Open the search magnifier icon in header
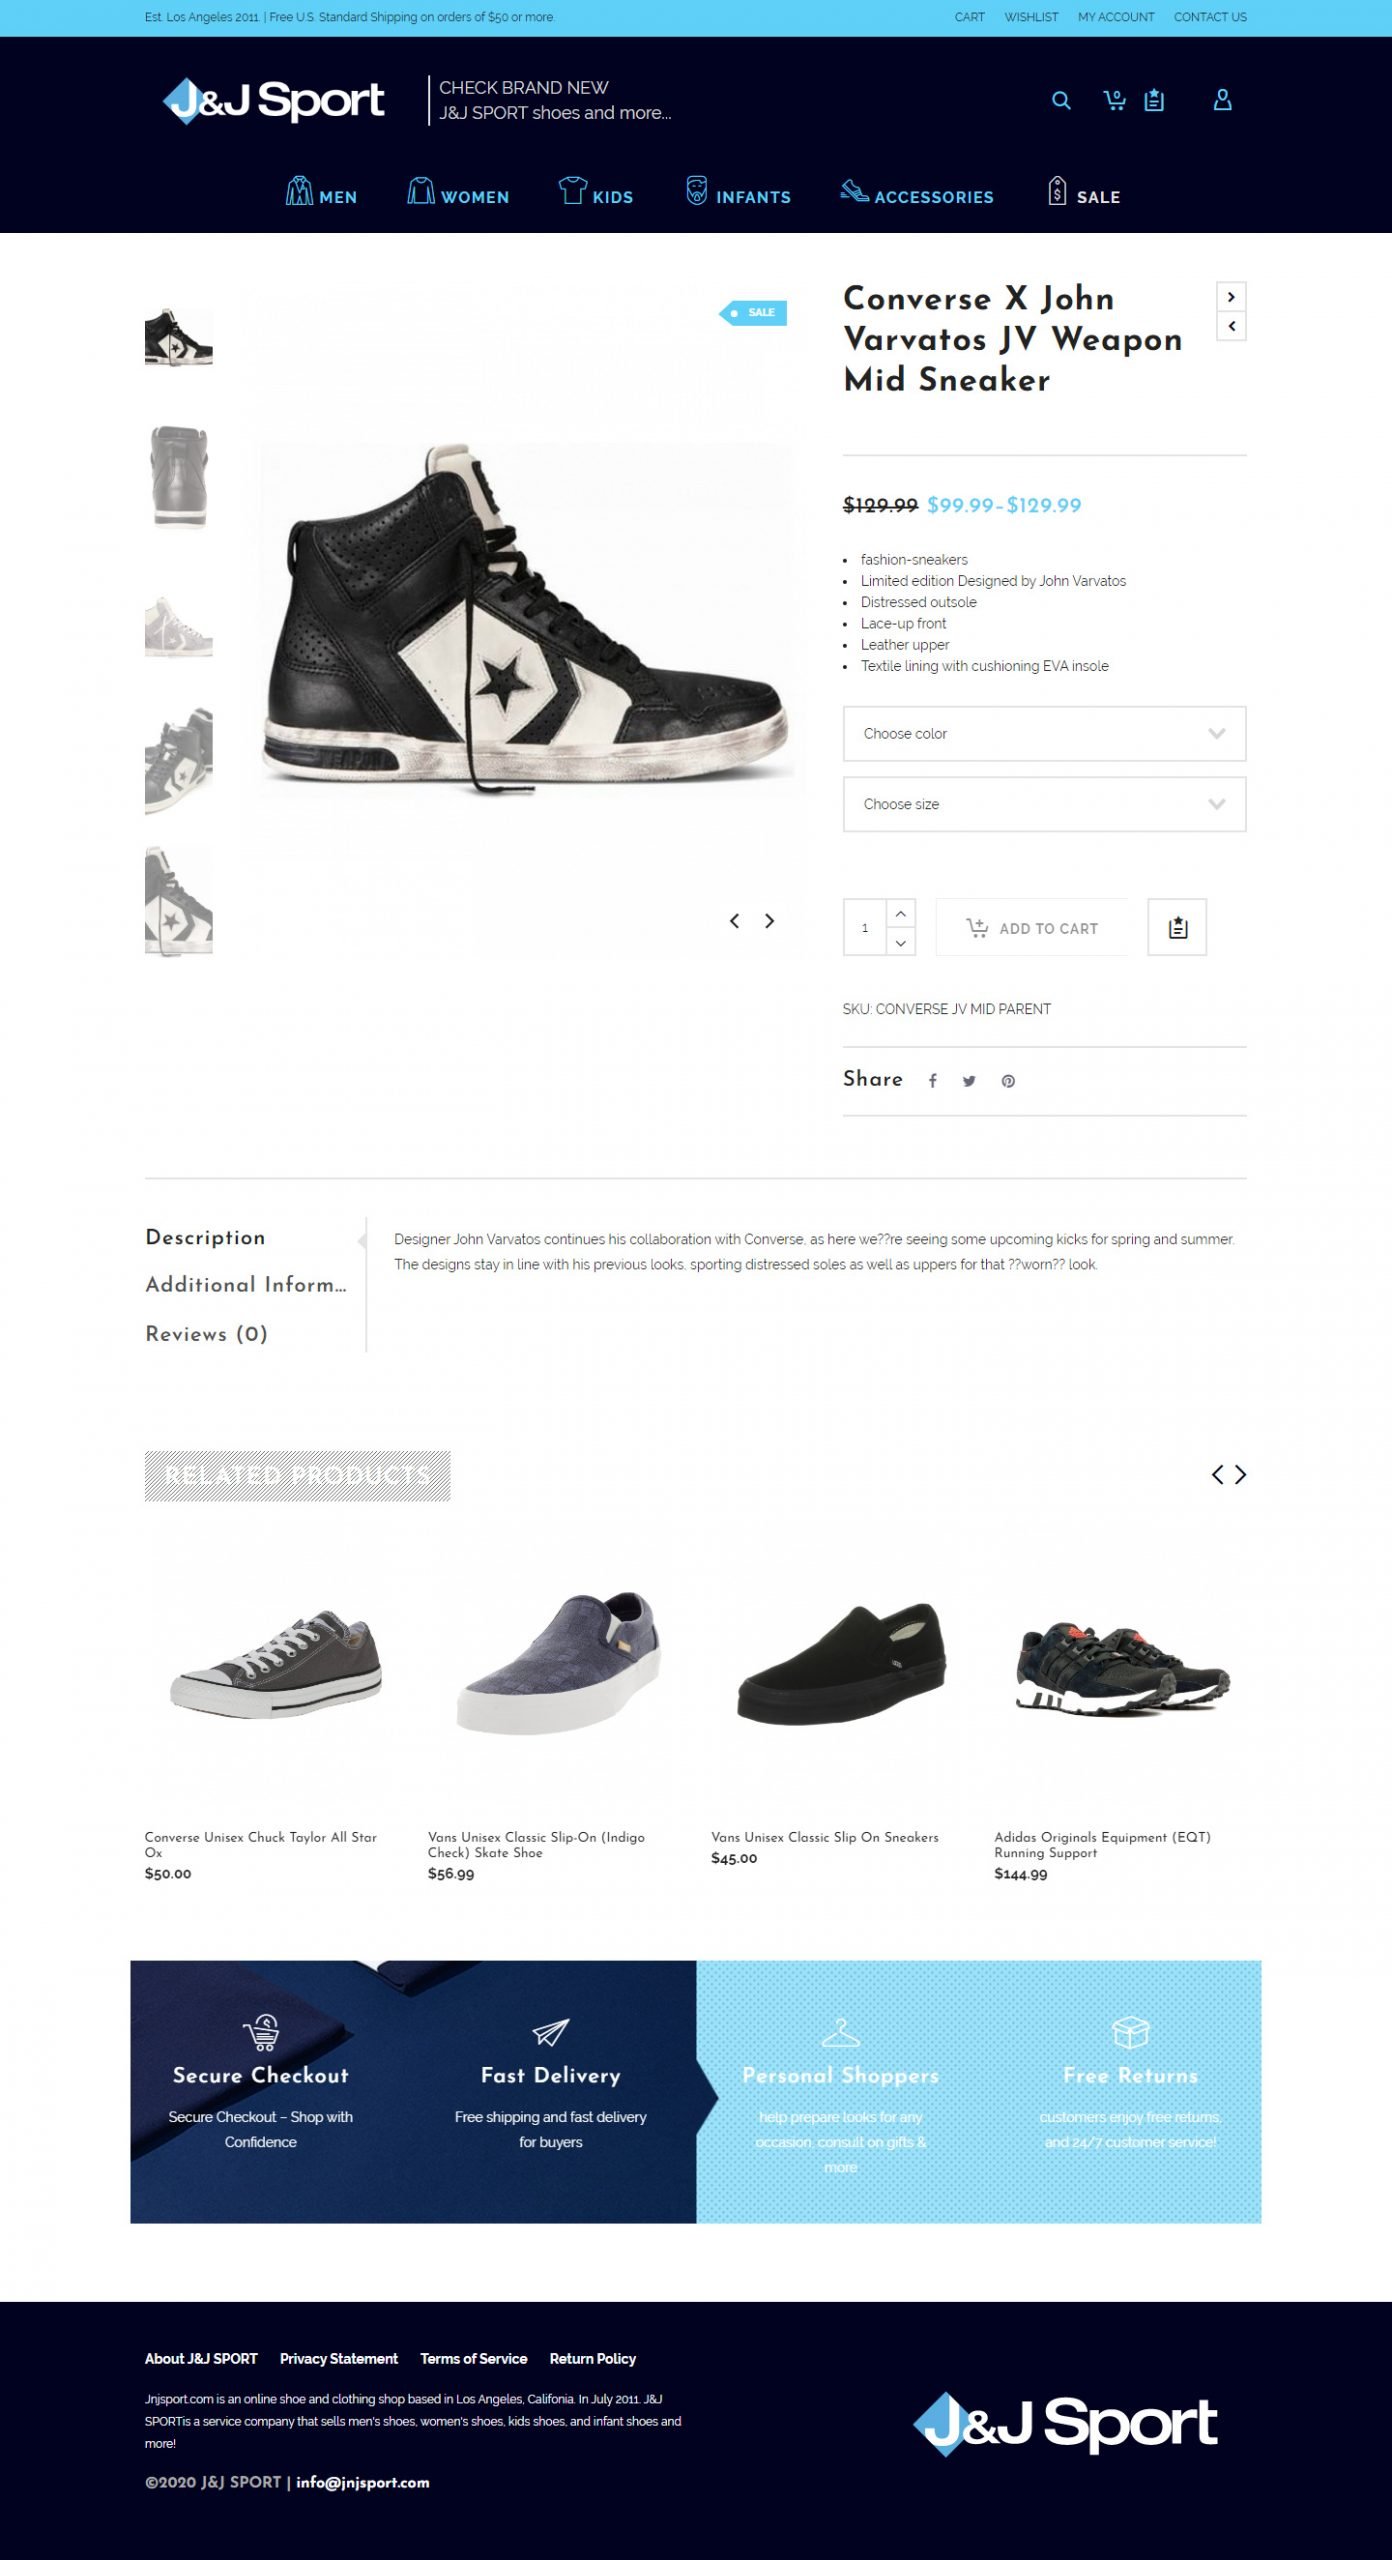1392x2560 pixels. pyautogui.click(x=1061, y=100)
